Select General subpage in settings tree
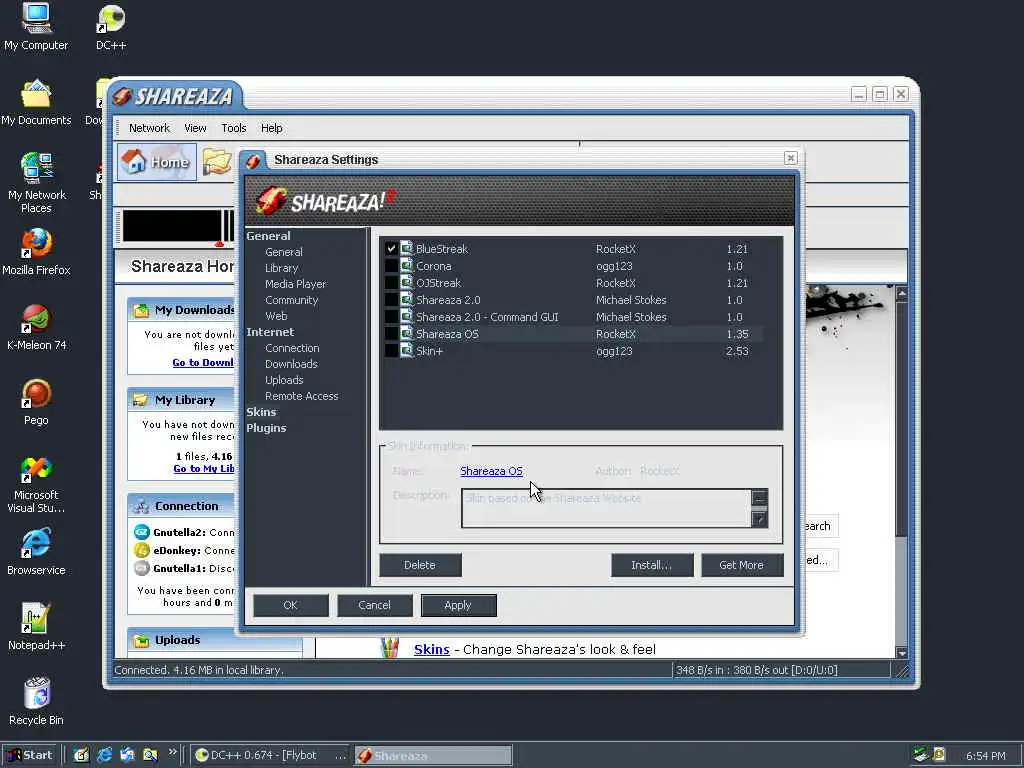Viewport: 1024px width, 768px height. pyautogui.click(x=283, y=252)
